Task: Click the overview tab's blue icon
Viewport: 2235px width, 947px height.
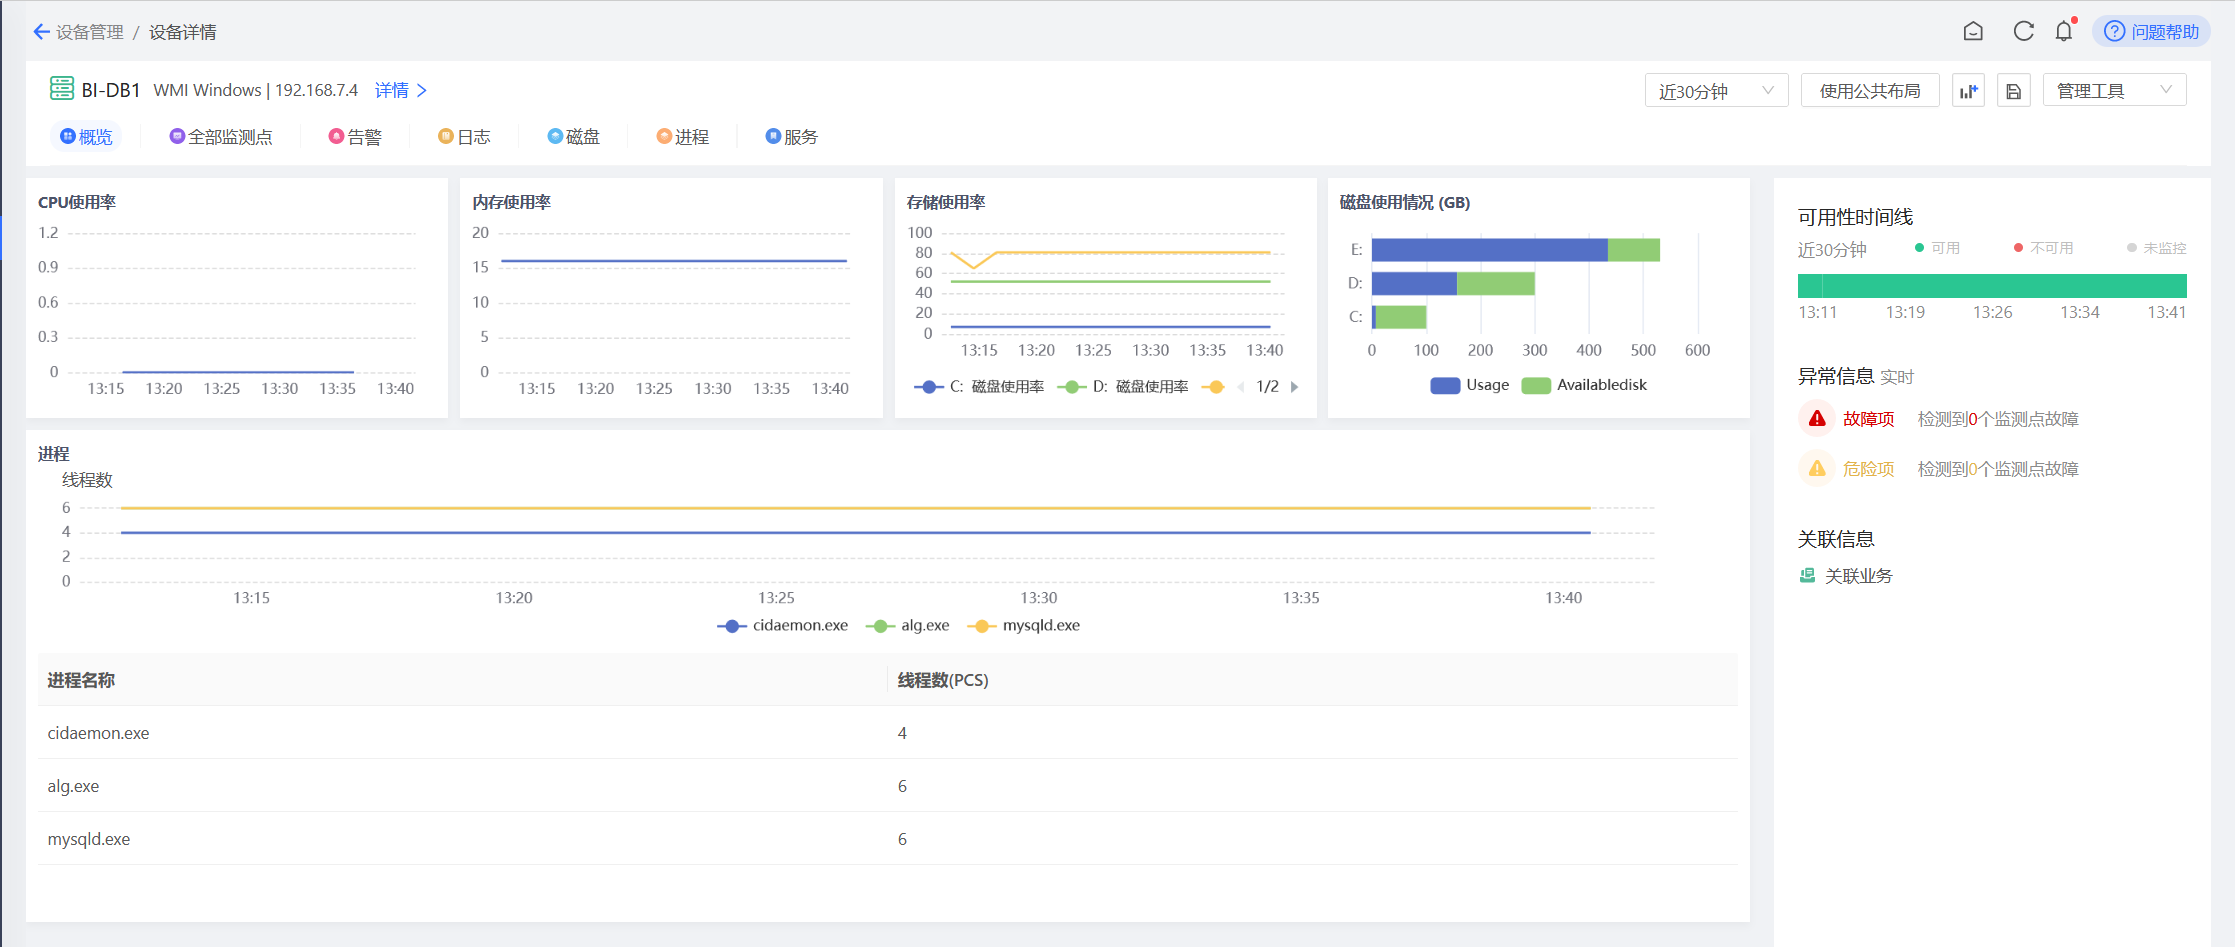Action: coord(68,136)
